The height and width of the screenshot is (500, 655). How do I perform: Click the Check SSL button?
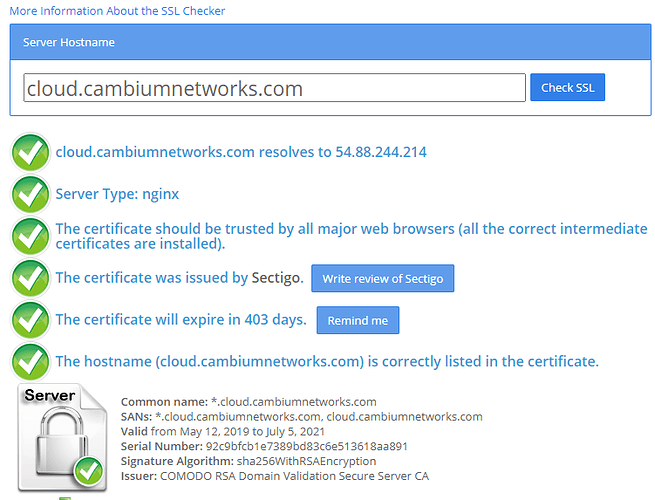click(x=567, y=87)
